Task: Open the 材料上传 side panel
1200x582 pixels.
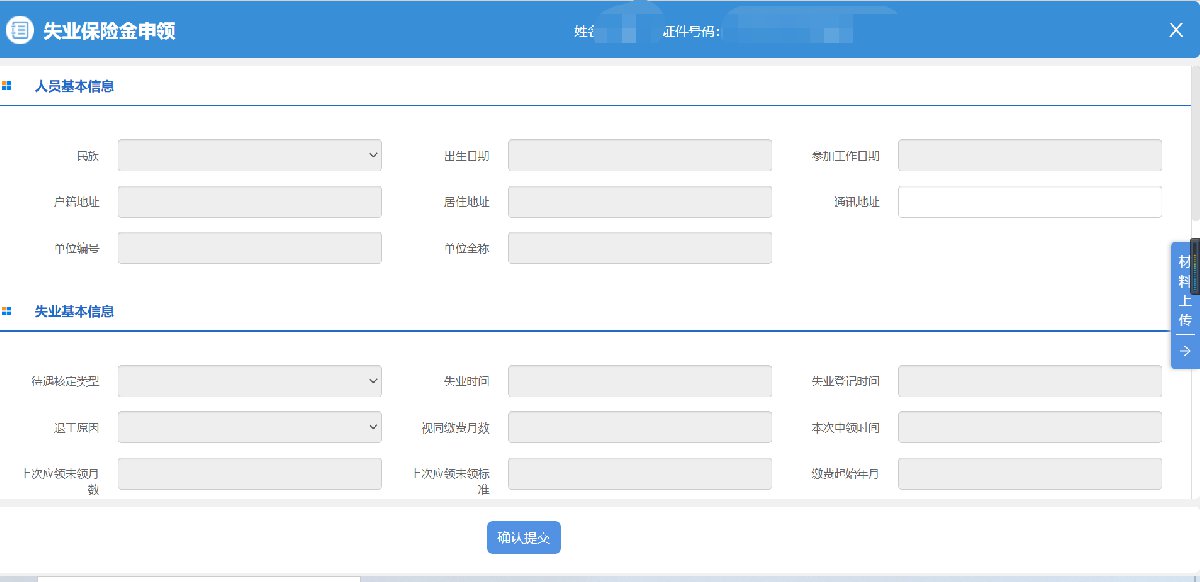Action: (x=1185, y=290)
